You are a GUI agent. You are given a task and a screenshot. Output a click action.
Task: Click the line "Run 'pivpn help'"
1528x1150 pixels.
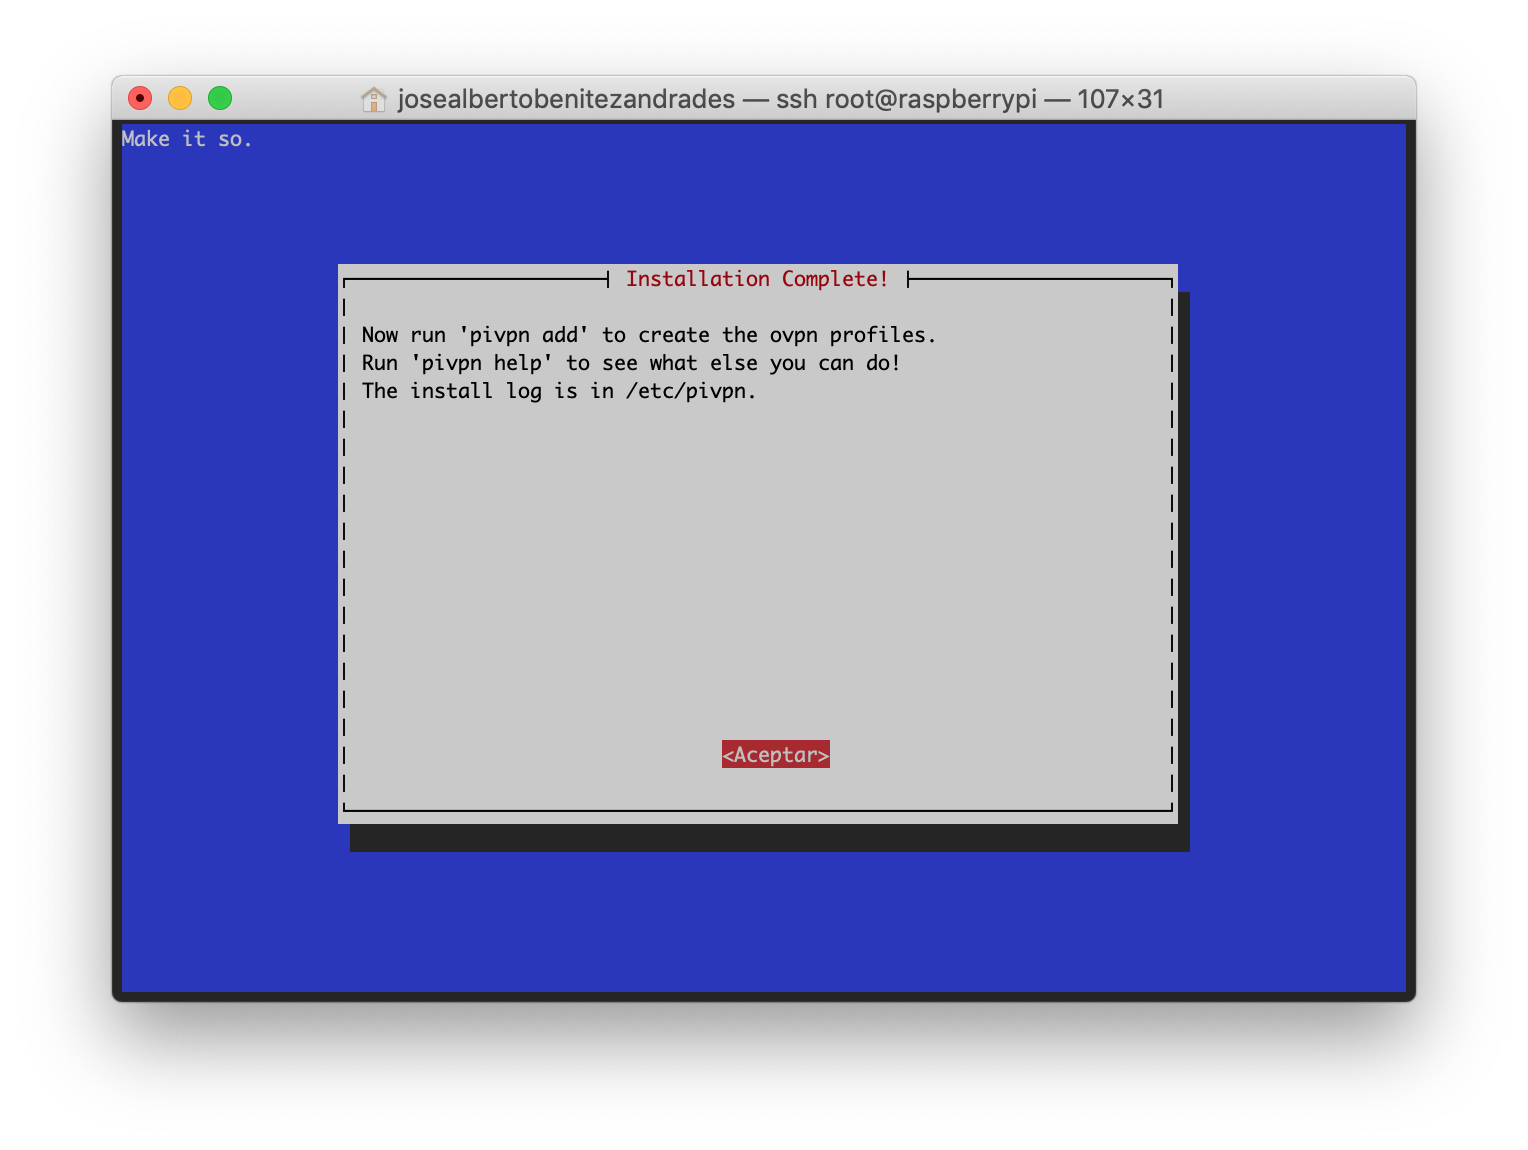(631, 363)
